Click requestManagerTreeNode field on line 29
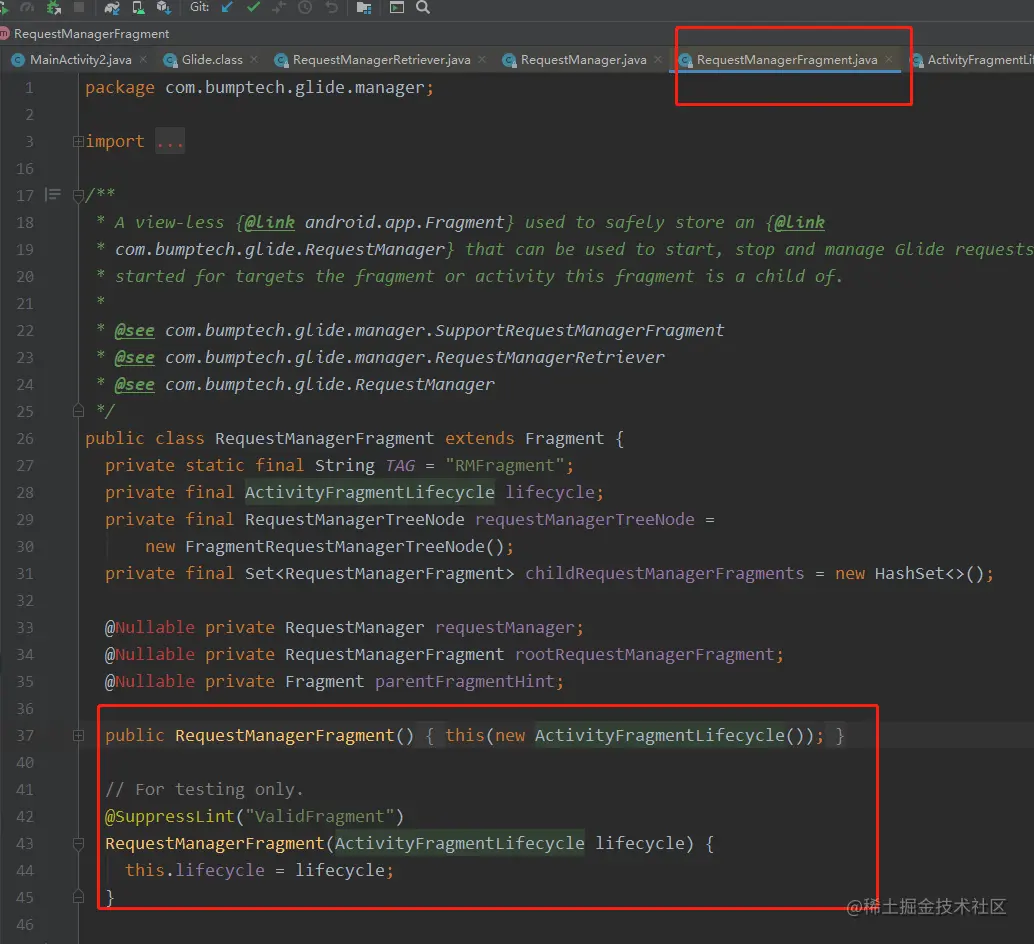 [x=584, y=519]
